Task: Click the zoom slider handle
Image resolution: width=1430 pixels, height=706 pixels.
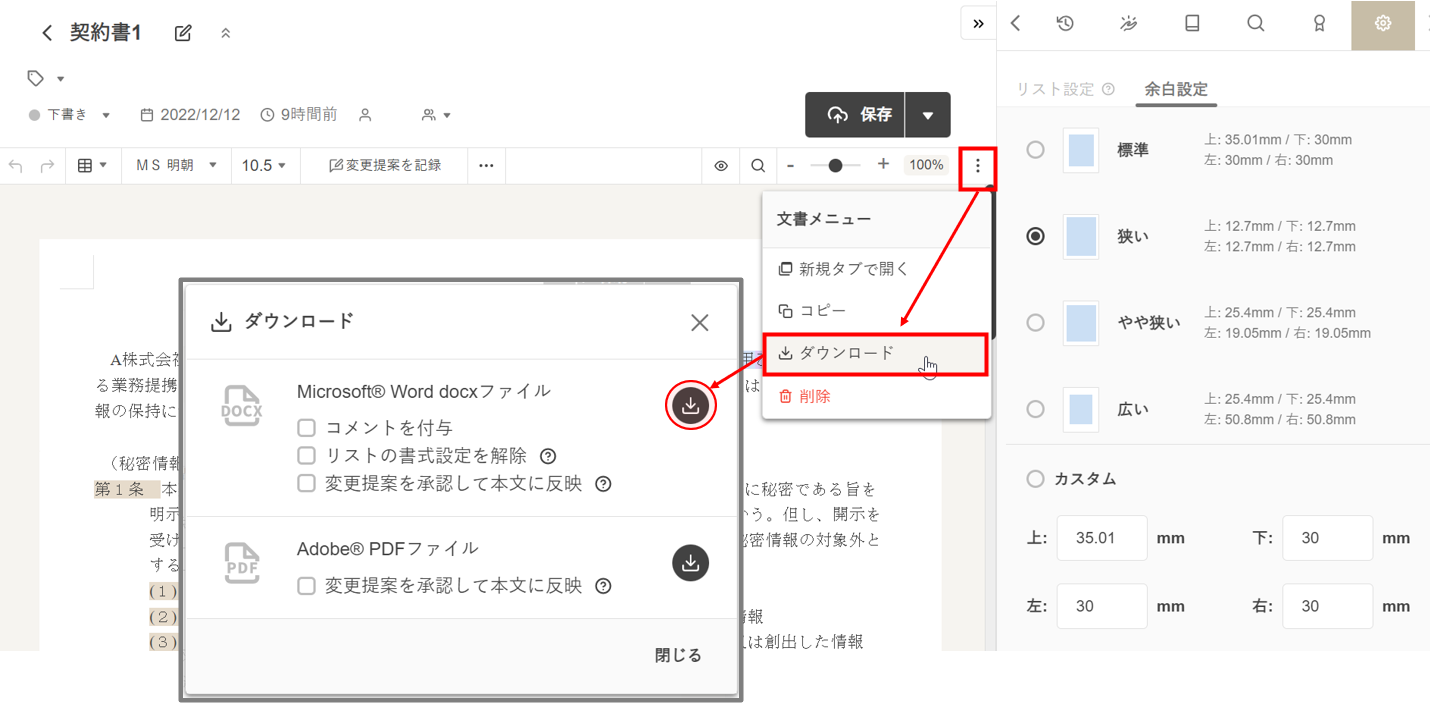Action: pos(835,166)
